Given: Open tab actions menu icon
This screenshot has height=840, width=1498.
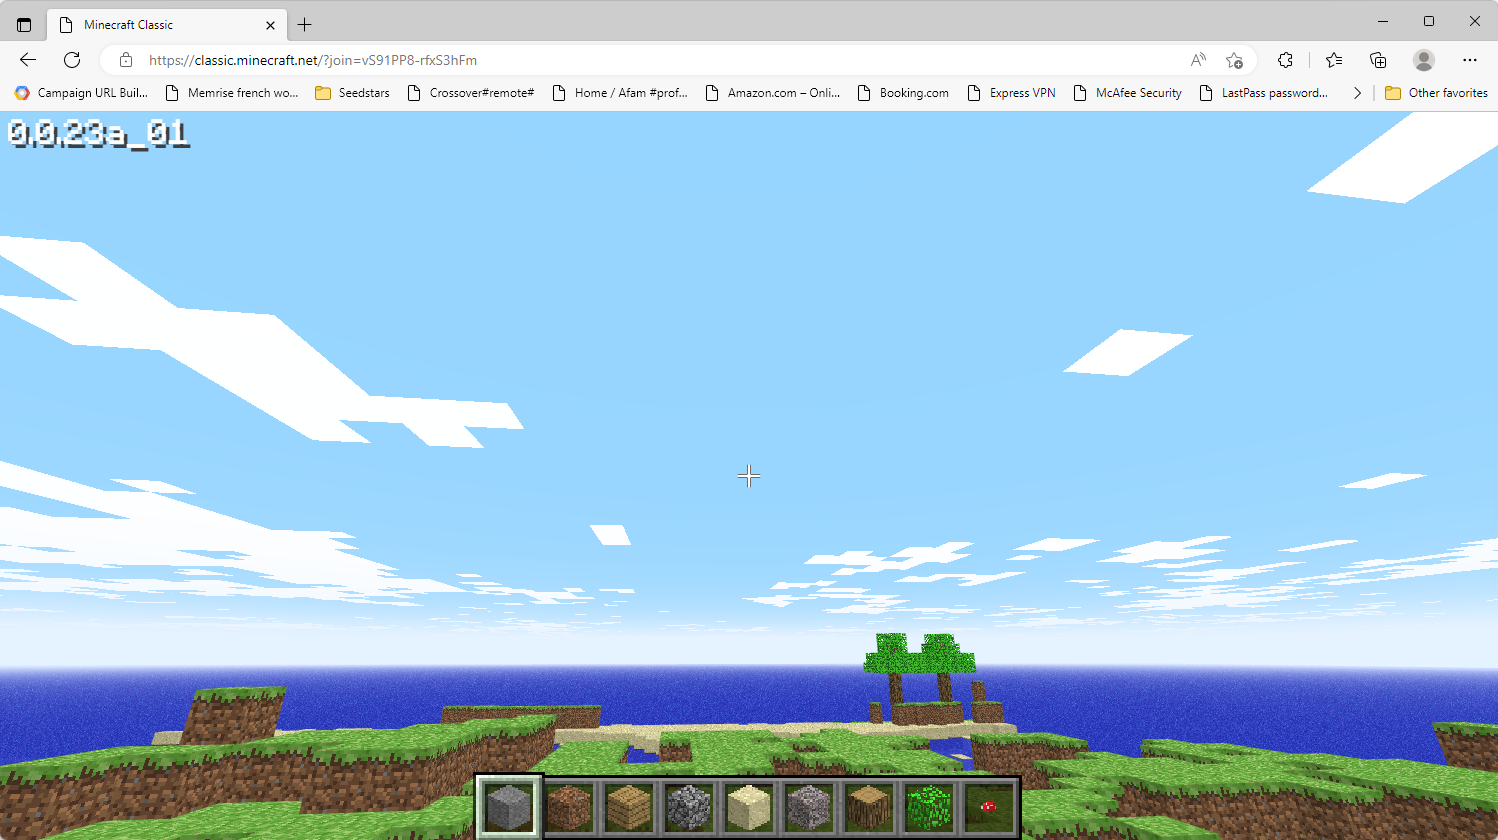Looking at the screenshot, I should (x=24, y=25).
